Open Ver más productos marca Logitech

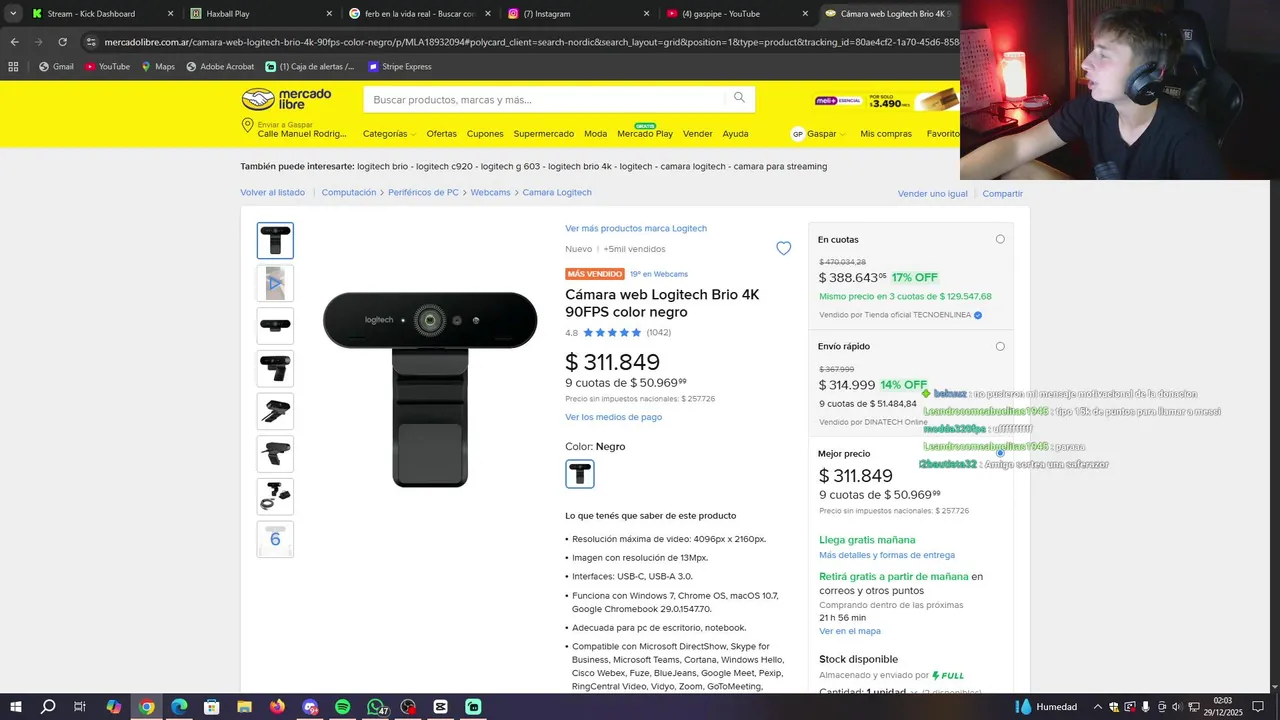pos(636,228)
